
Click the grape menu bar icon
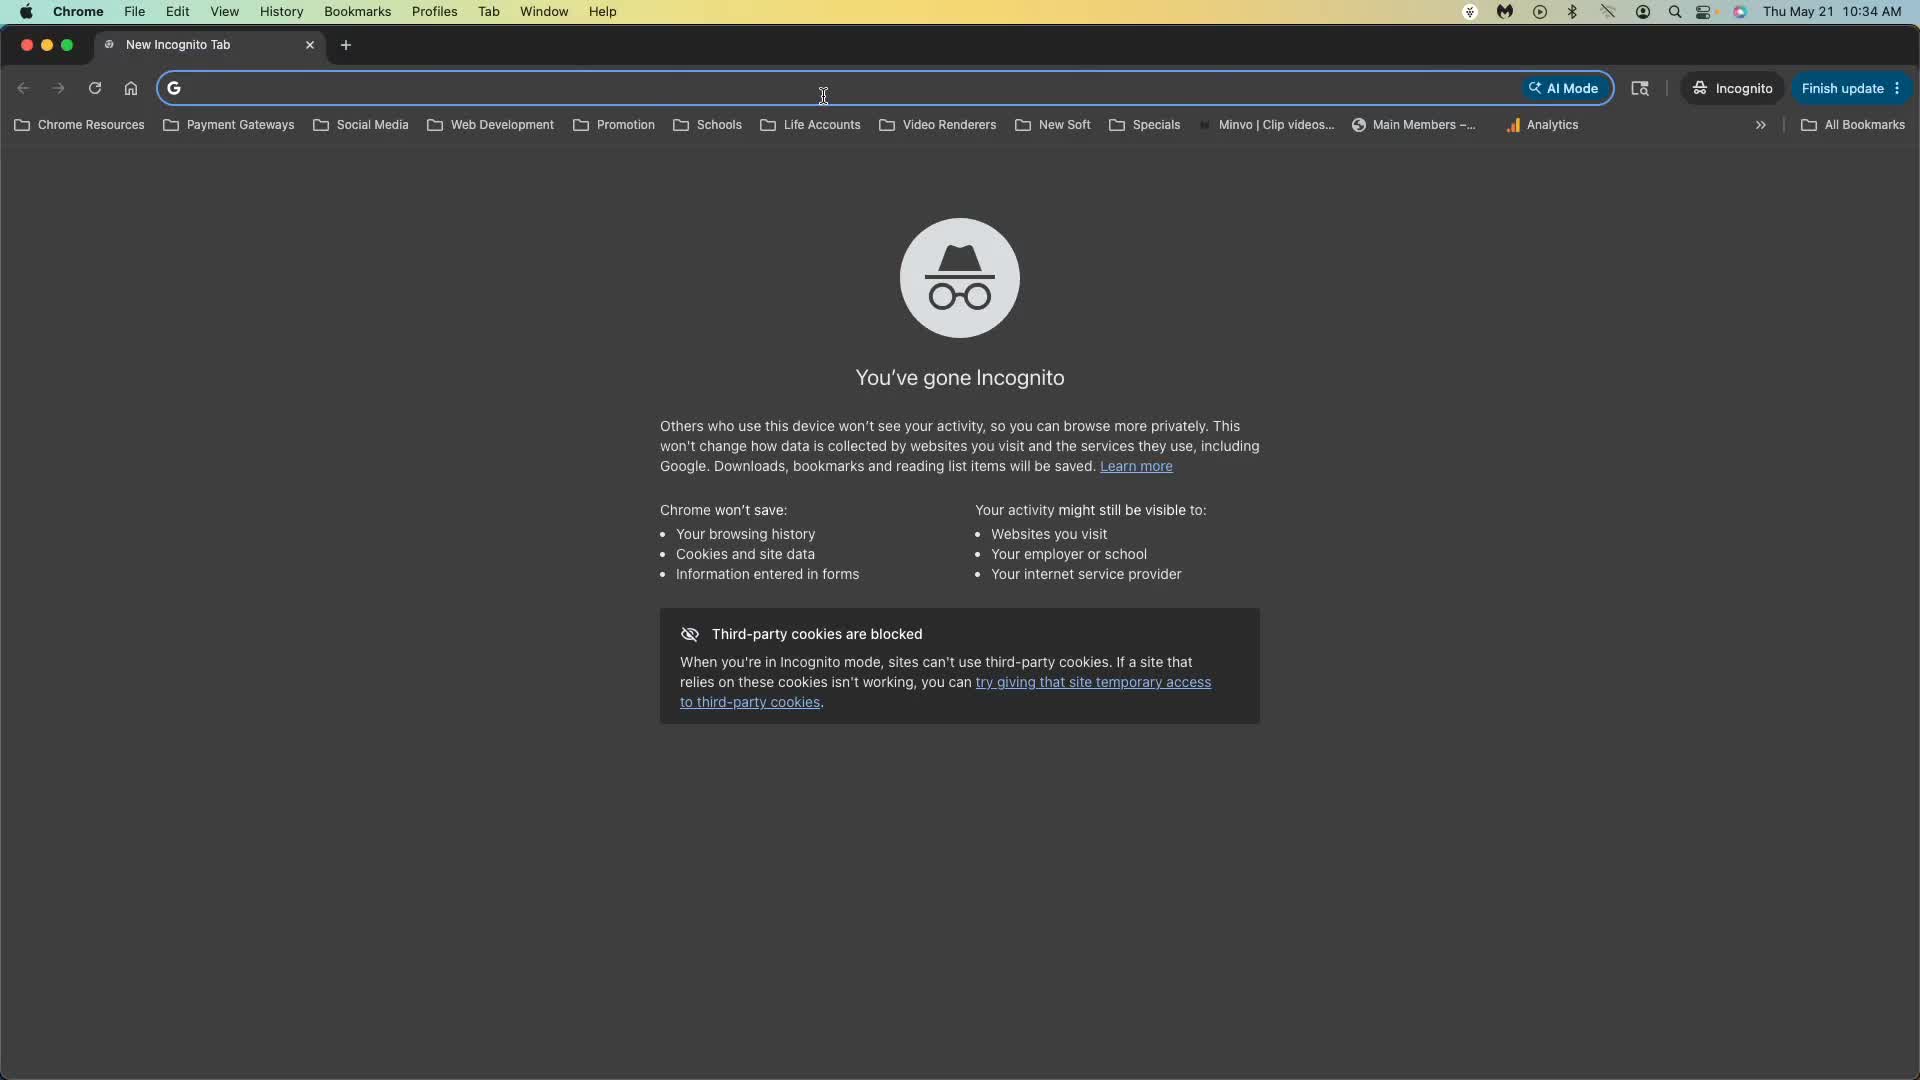[x=1470, y=12]
